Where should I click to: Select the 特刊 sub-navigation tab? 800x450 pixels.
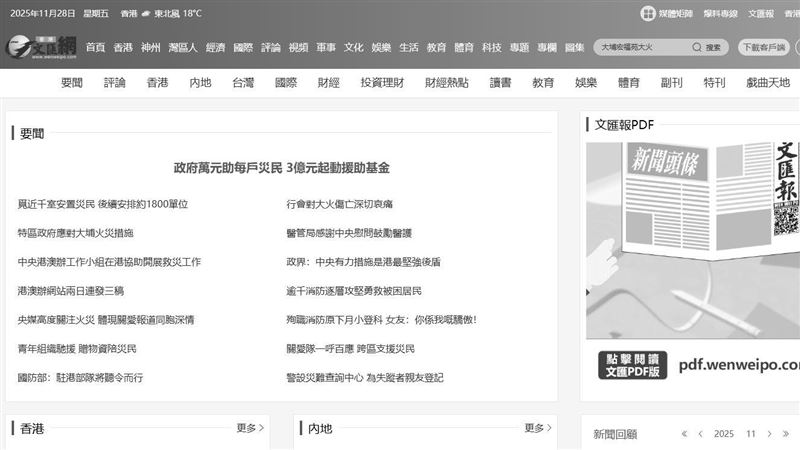pos(714,83)
